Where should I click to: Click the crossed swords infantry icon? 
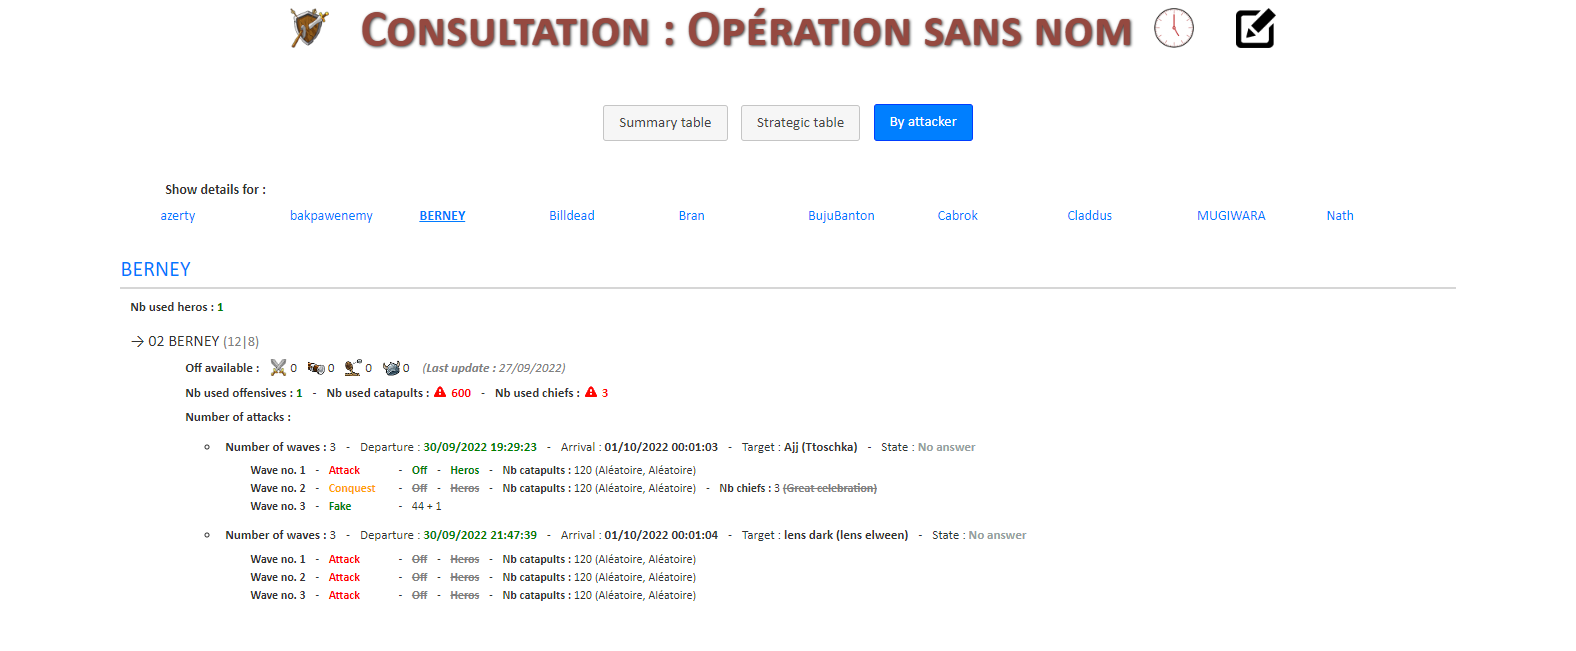pyautogui.click(x=278, y=368)
